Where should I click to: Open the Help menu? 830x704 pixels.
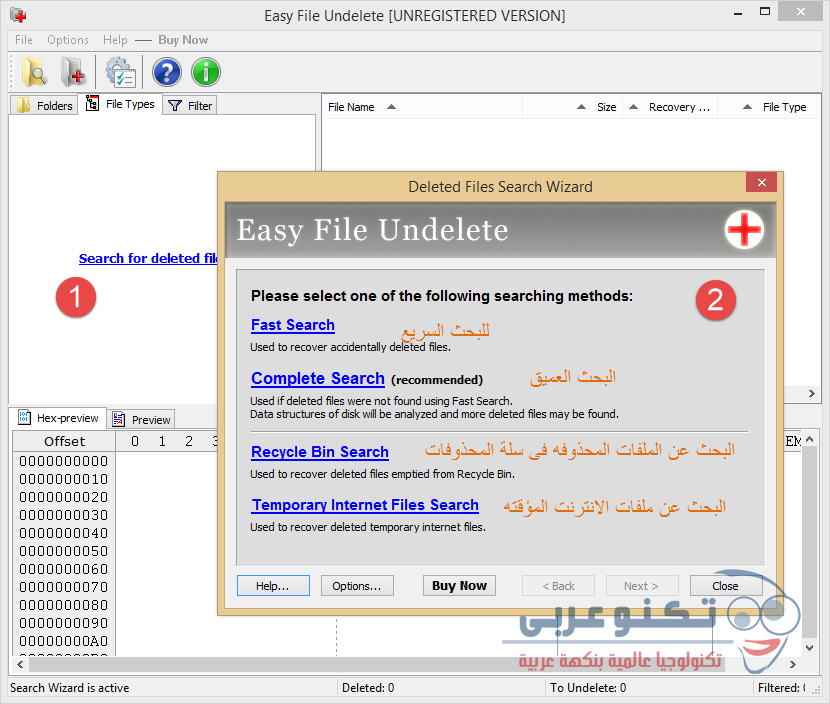tap(115, 40)
